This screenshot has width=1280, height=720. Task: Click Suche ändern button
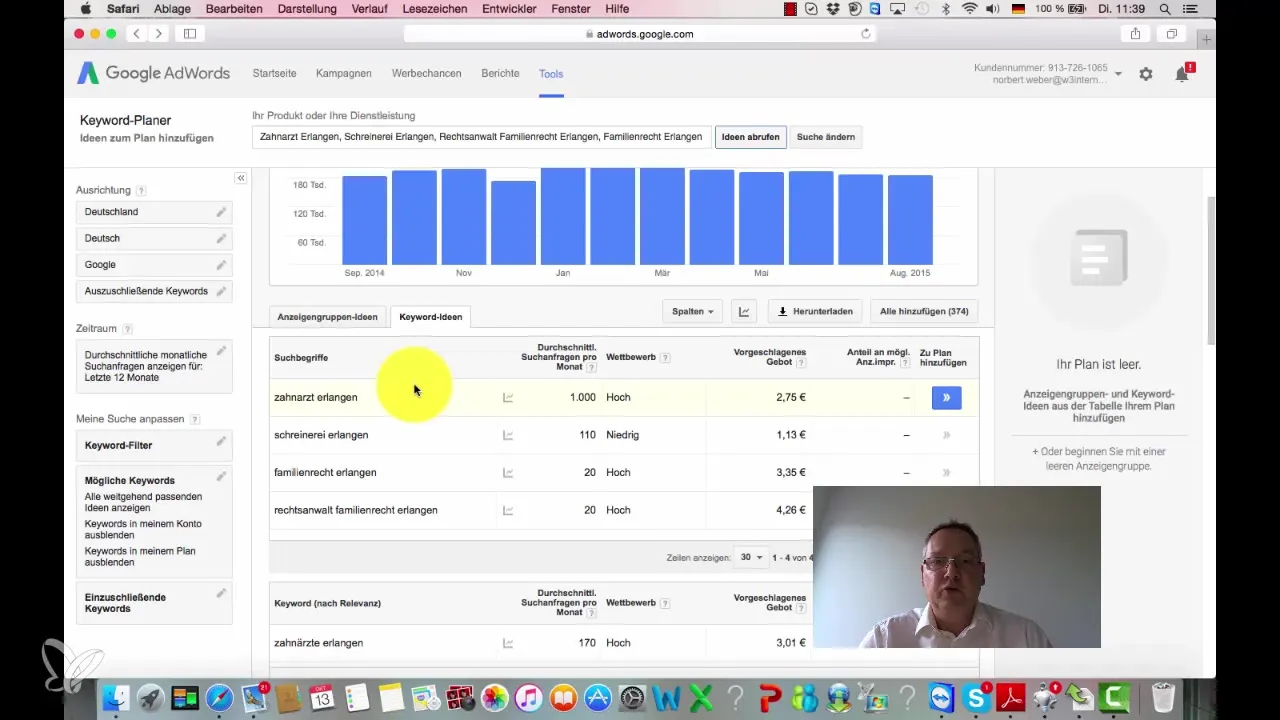826,137
